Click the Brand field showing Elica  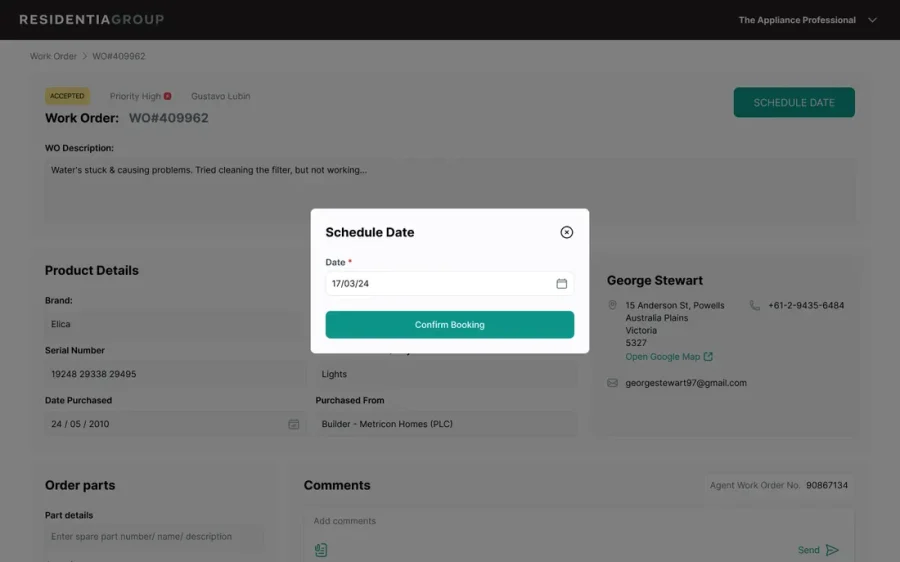(x=175, y=324)
